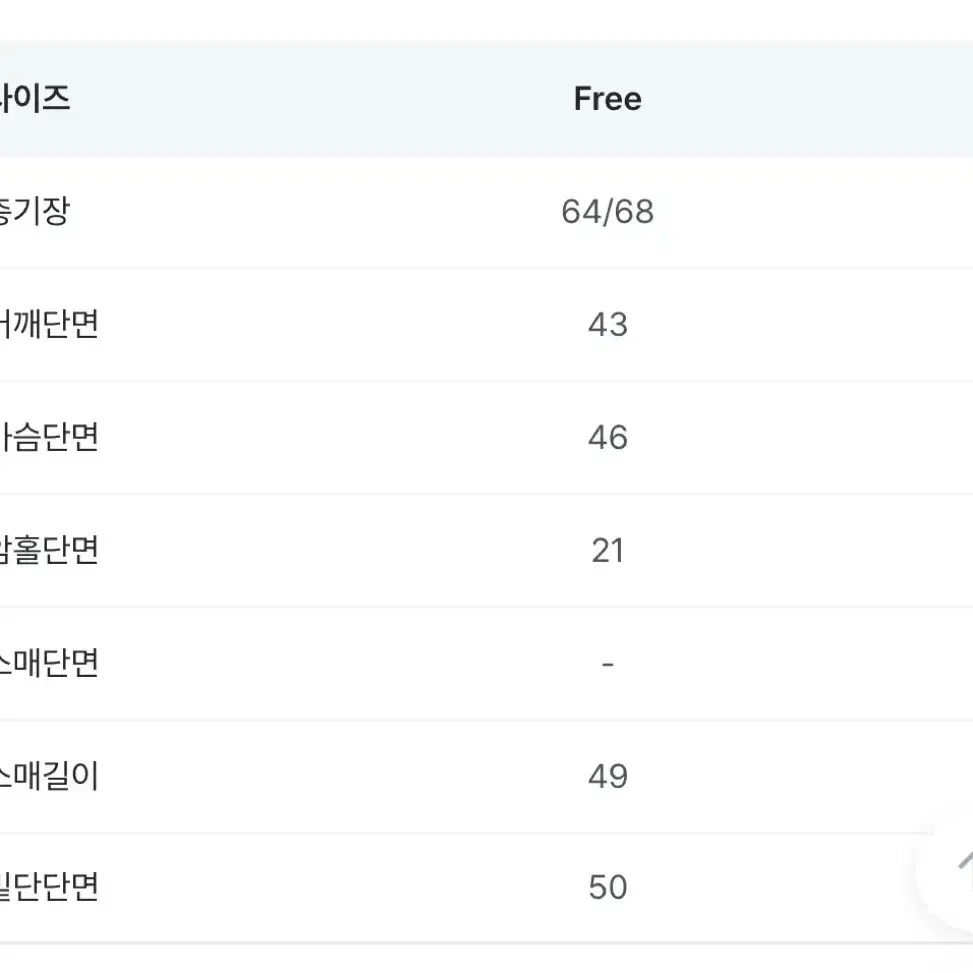Click the 64/68 length value
This screenshot has width=973, height=973.
click(608, 212)
